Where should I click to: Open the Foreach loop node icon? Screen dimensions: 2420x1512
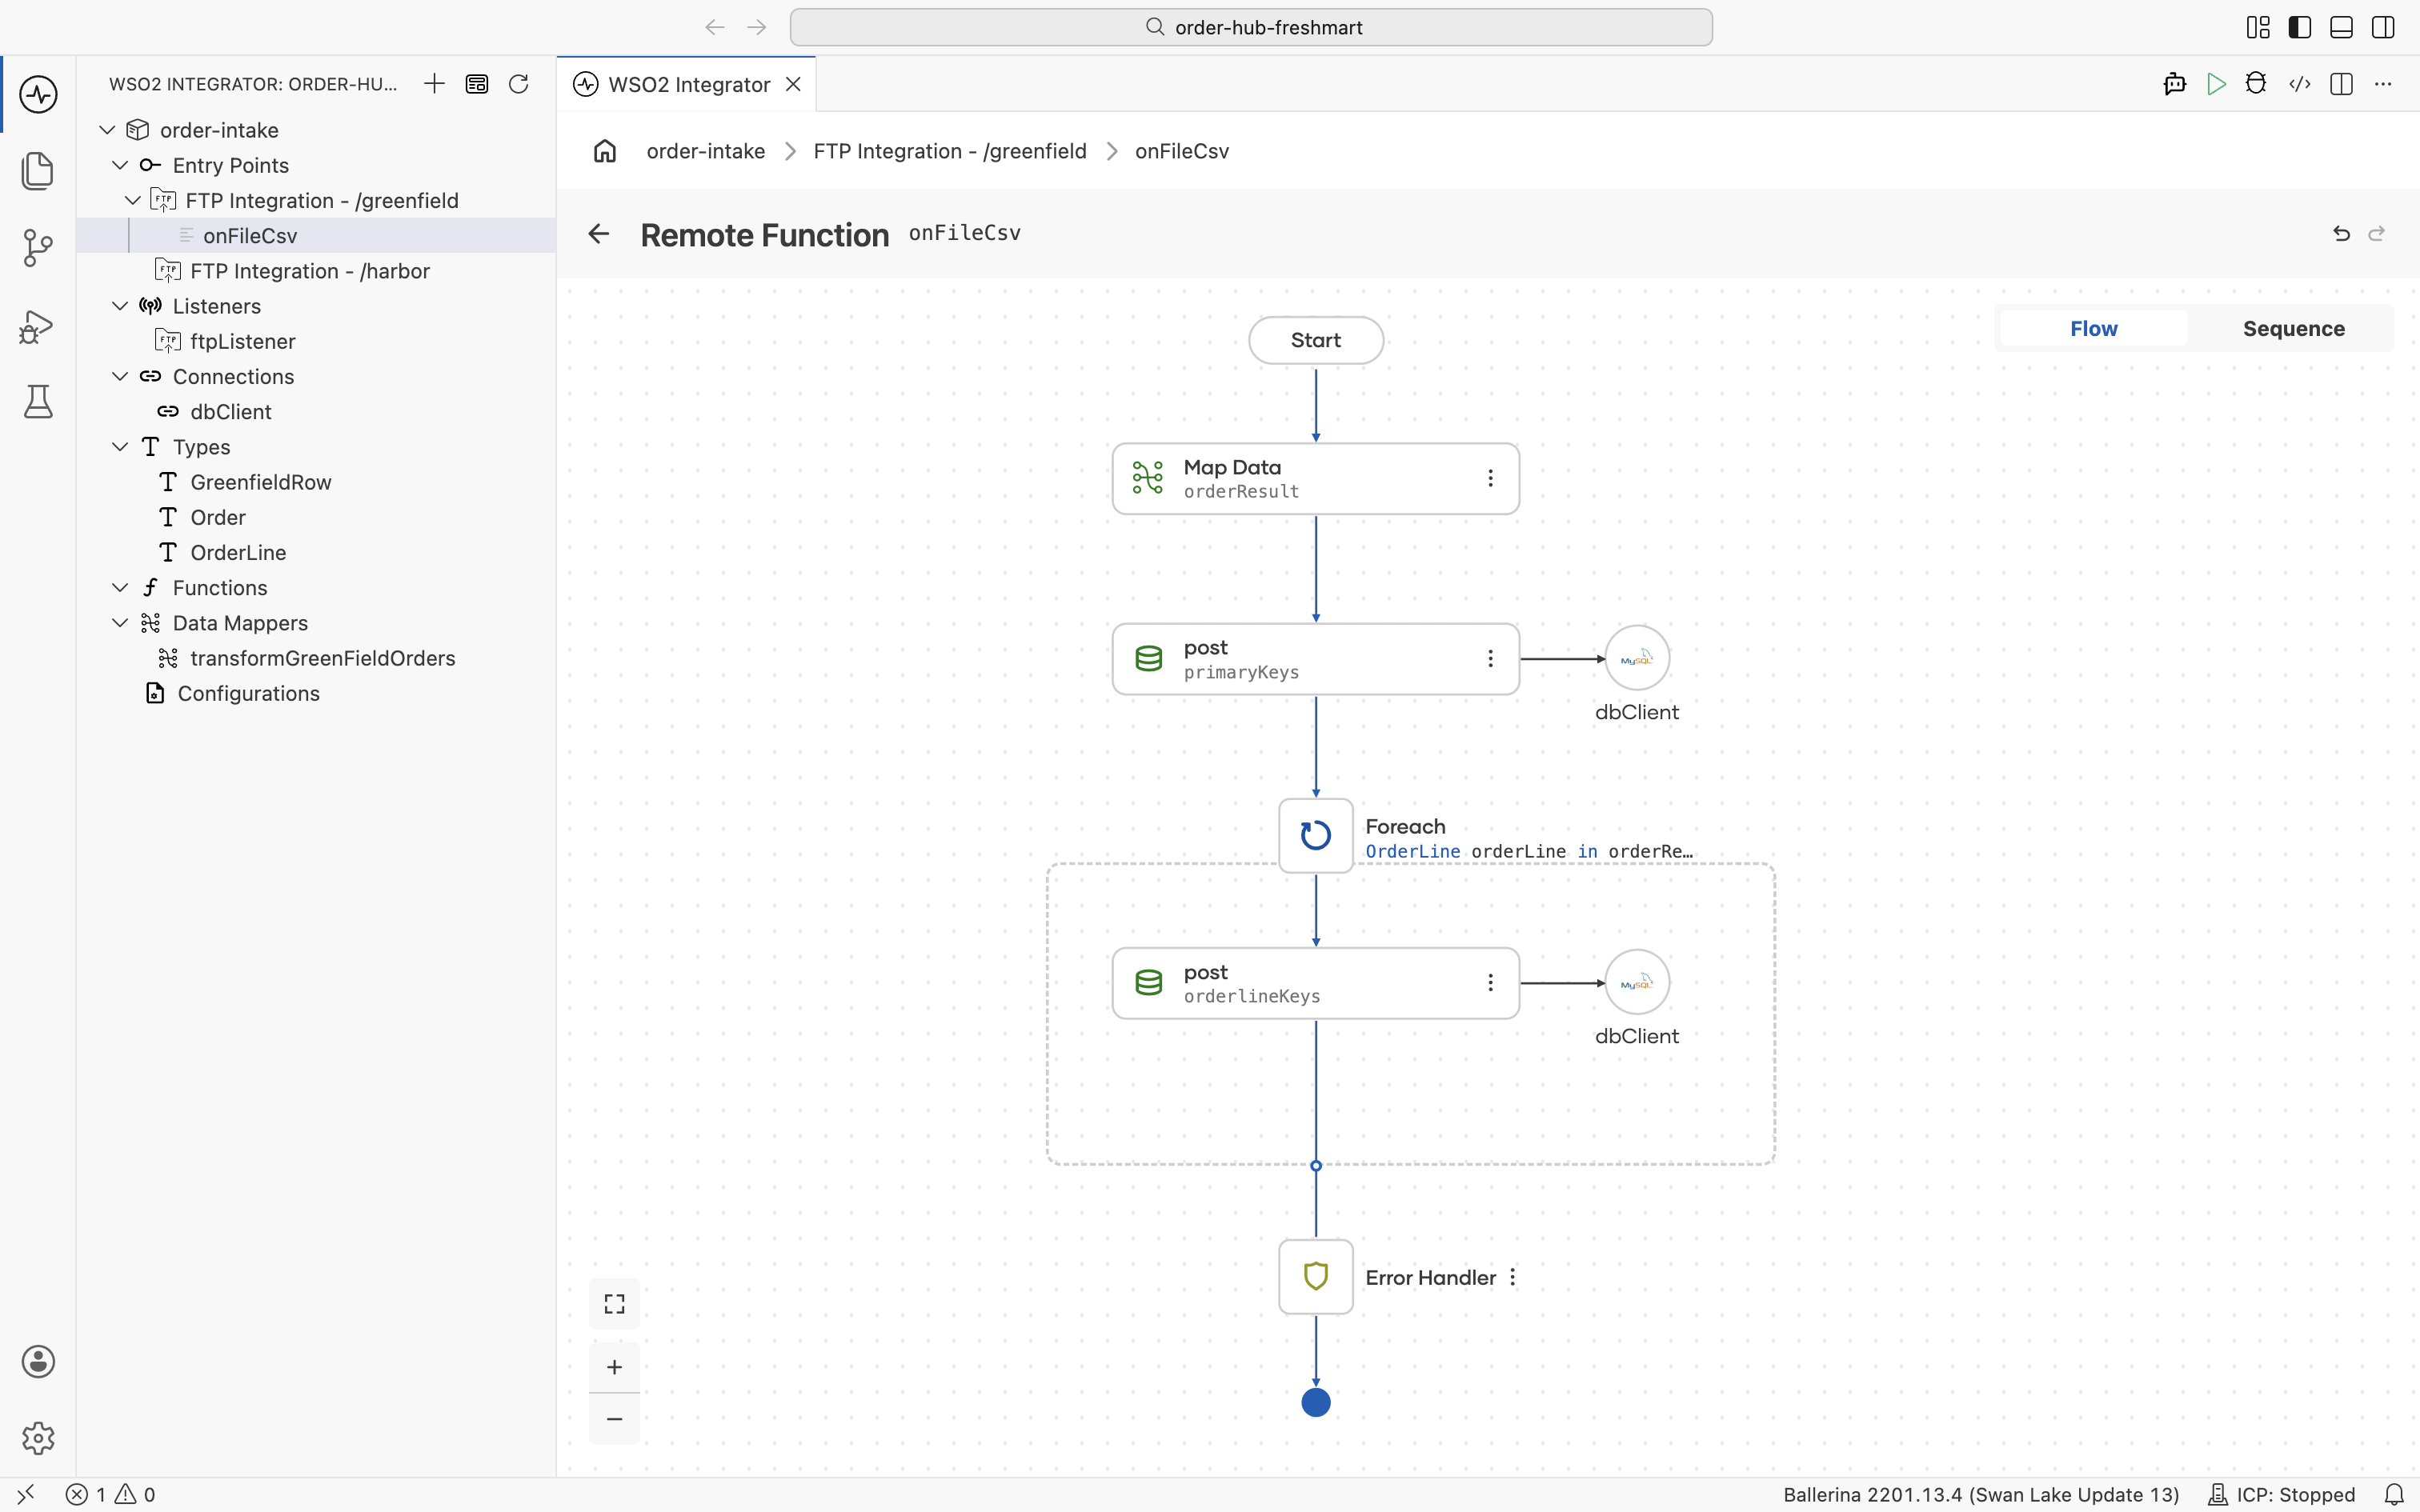click(1316, 835)
